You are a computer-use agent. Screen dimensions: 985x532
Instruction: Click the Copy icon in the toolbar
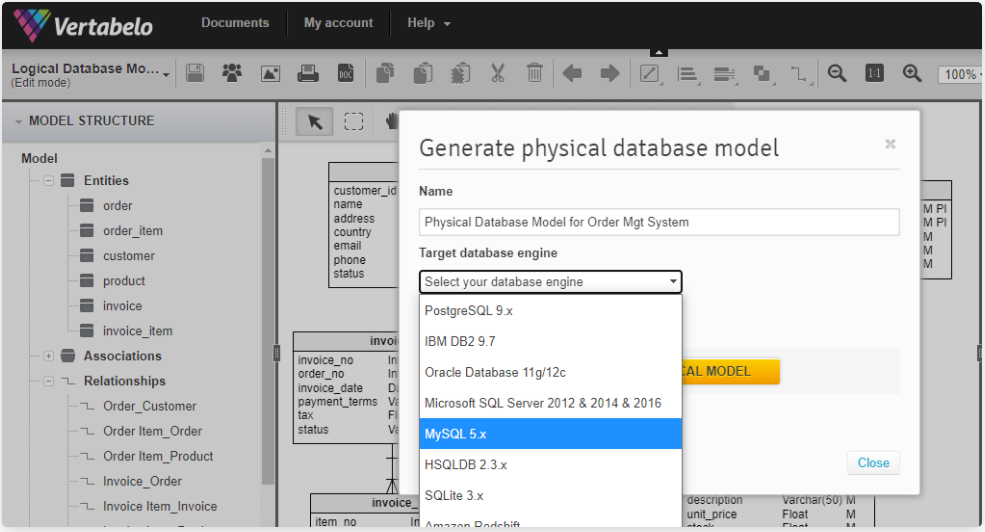click(385, 73)
